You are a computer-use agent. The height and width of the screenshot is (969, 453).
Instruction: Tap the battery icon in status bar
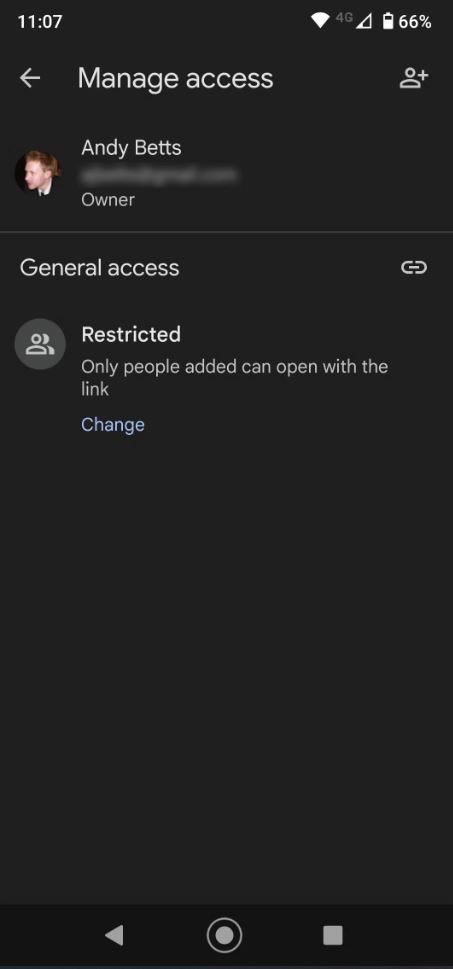pos(388,22)
